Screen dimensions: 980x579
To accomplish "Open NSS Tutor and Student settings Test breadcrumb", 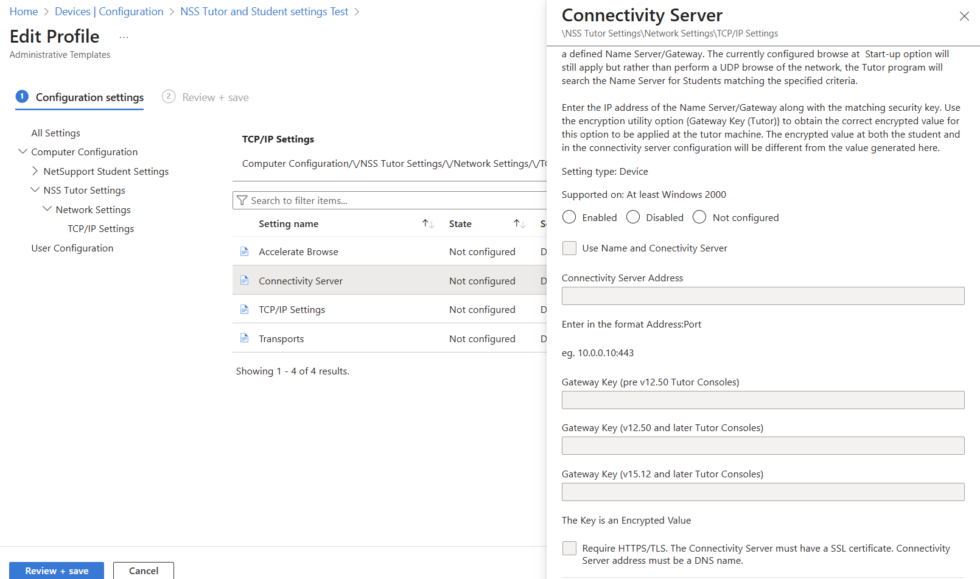I will 264,11.
